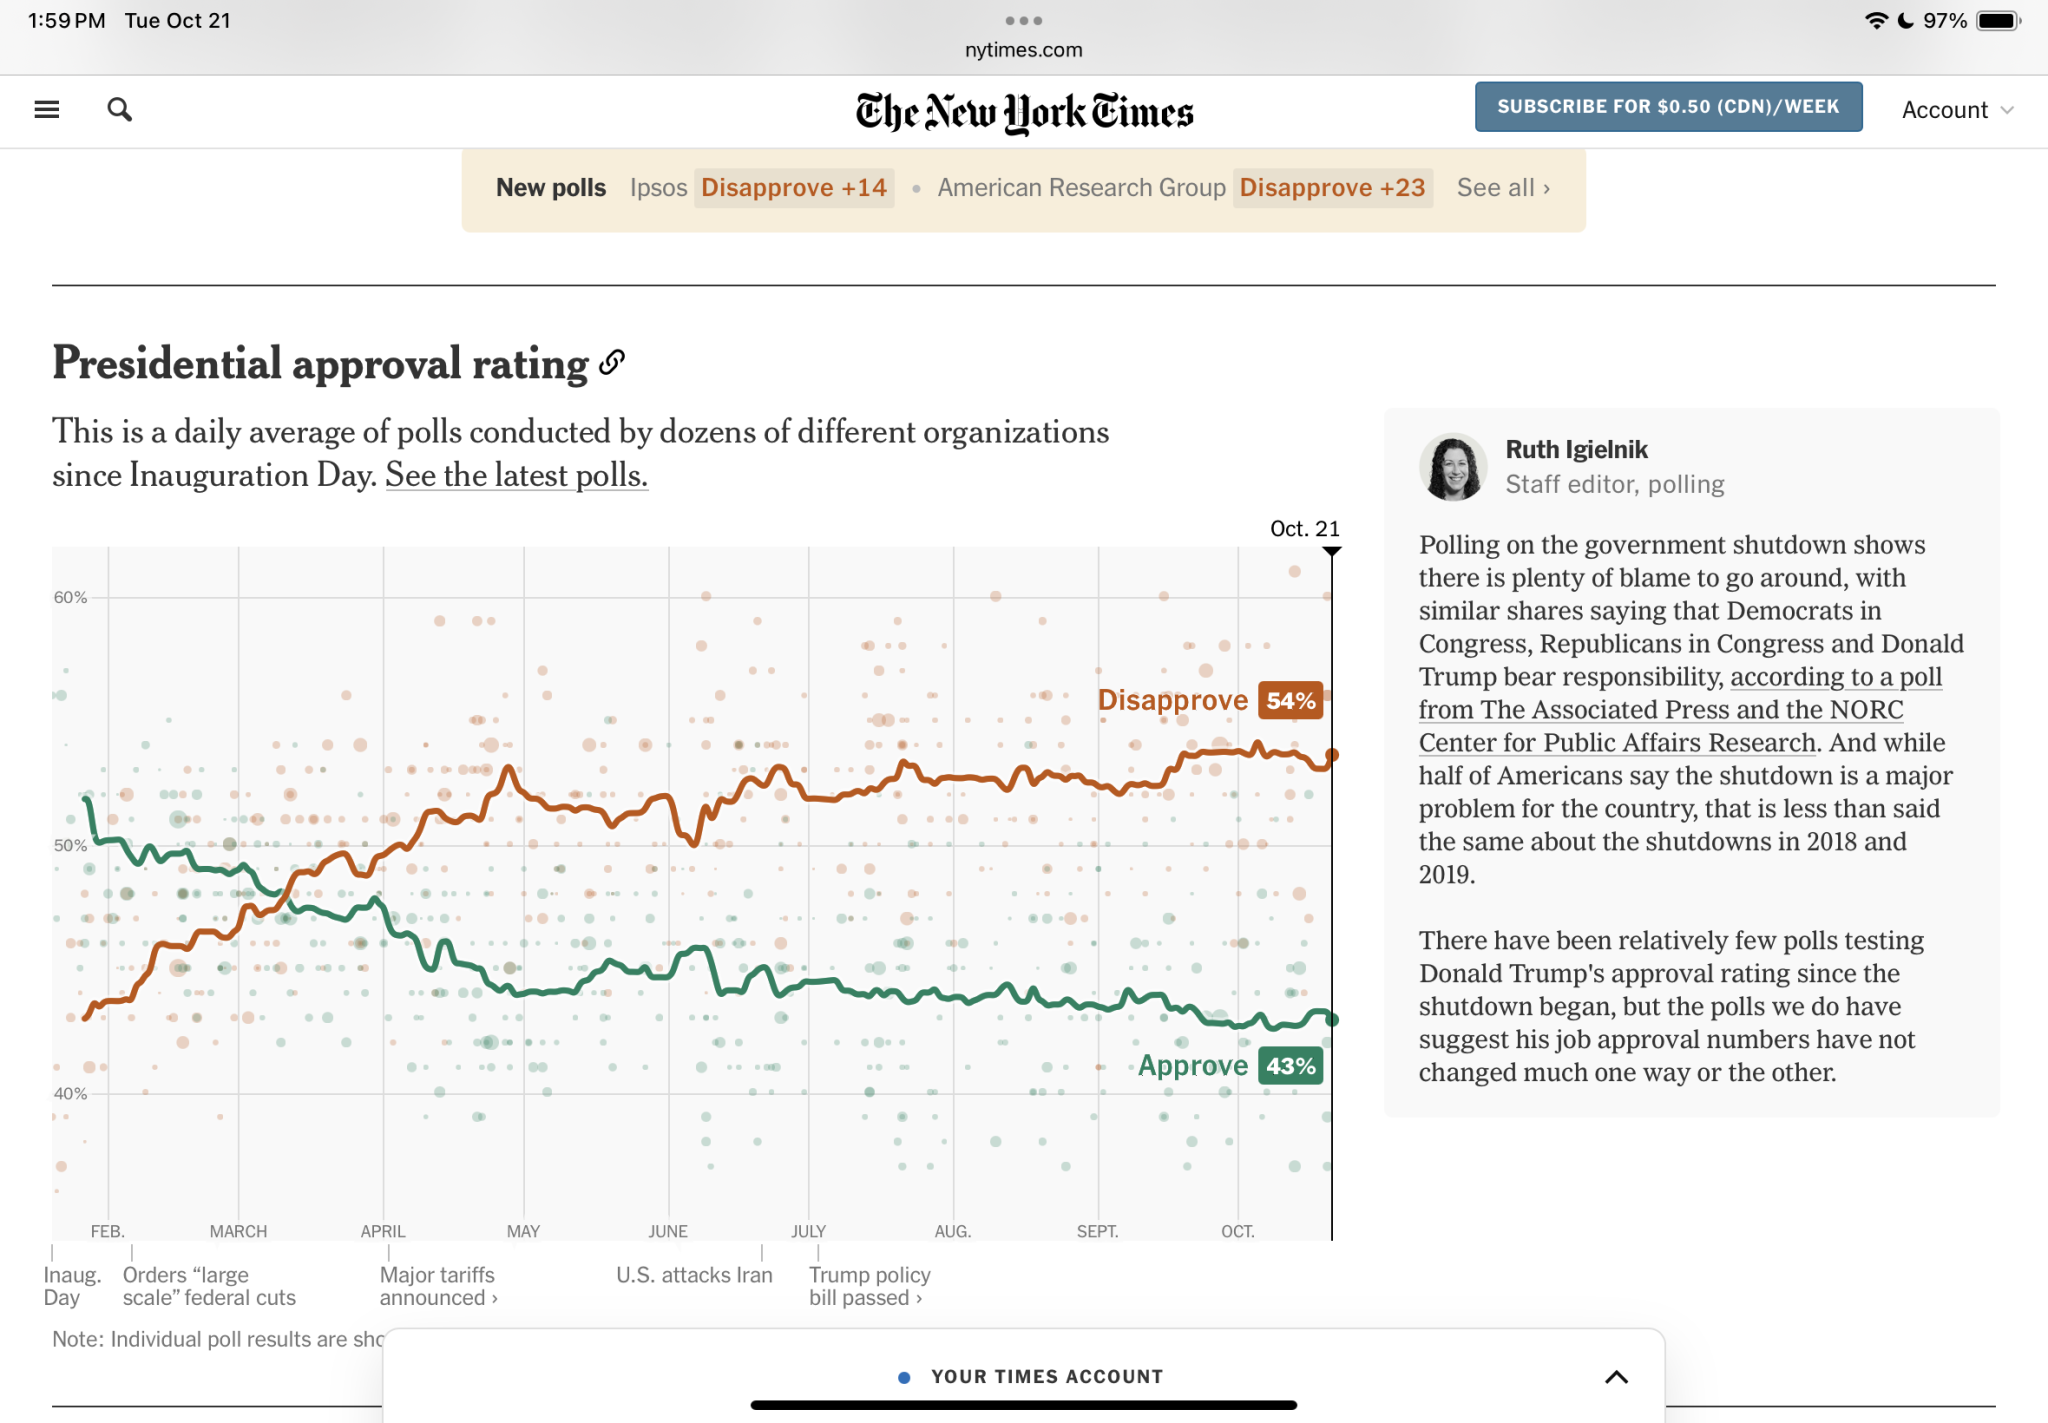2048x1423 pixels.
Task: Open the hamburger sections menu
Action: coord(47,109)
